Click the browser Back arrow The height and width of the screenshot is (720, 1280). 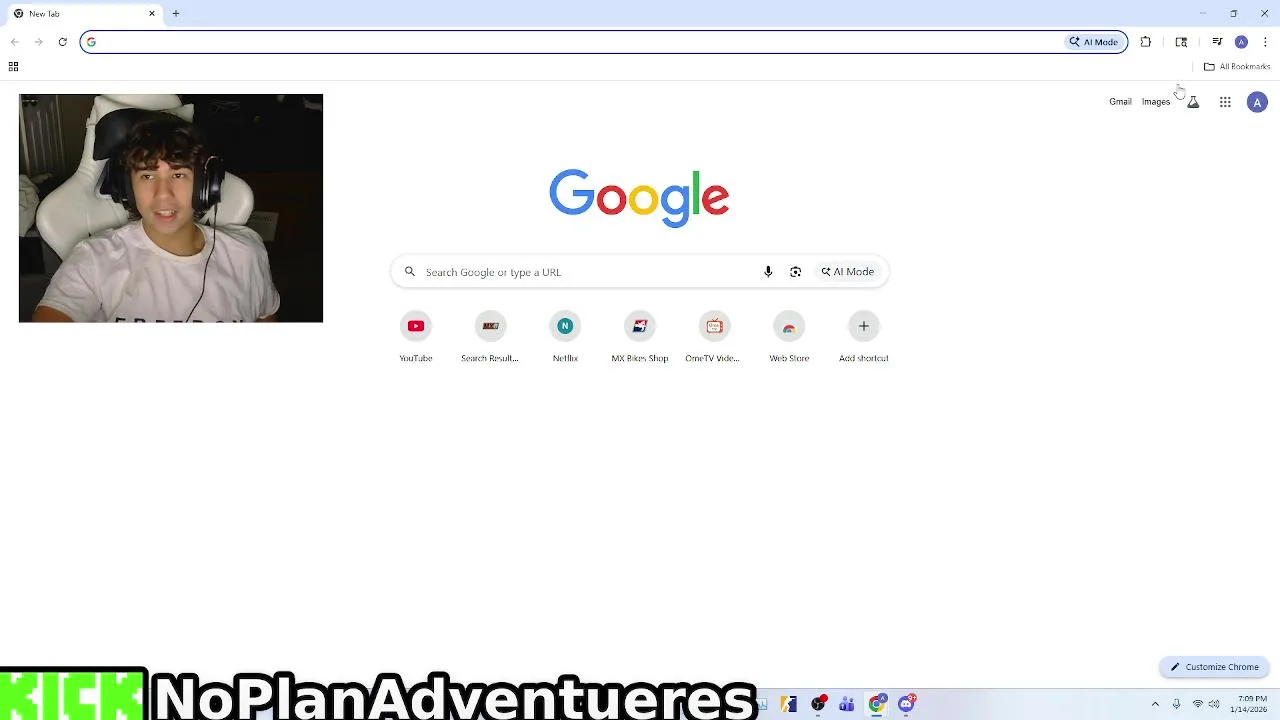tap(14, 42)
